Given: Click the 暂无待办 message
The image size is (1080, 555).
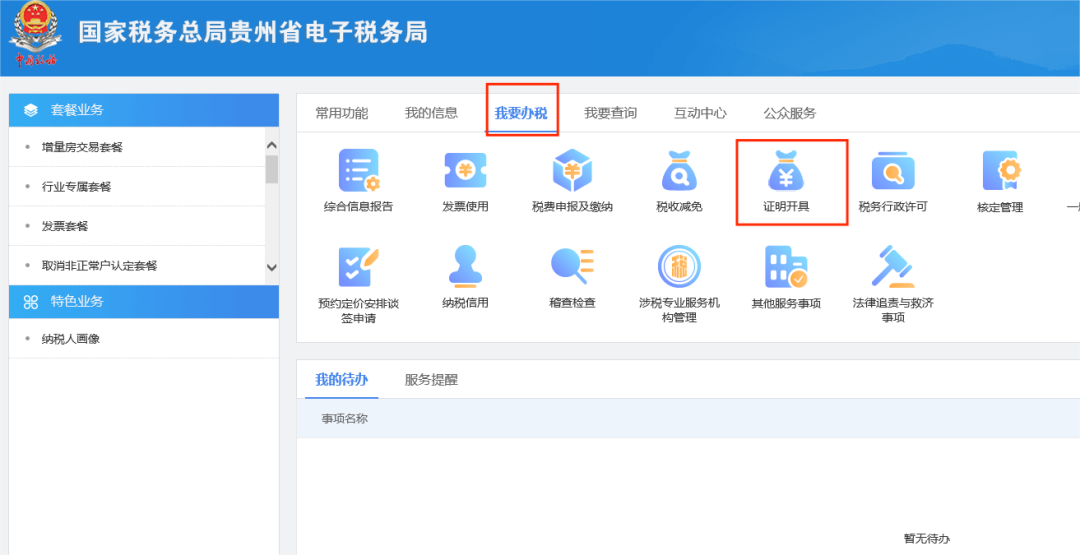Looking at the screenshot, I should click(926, 538).
